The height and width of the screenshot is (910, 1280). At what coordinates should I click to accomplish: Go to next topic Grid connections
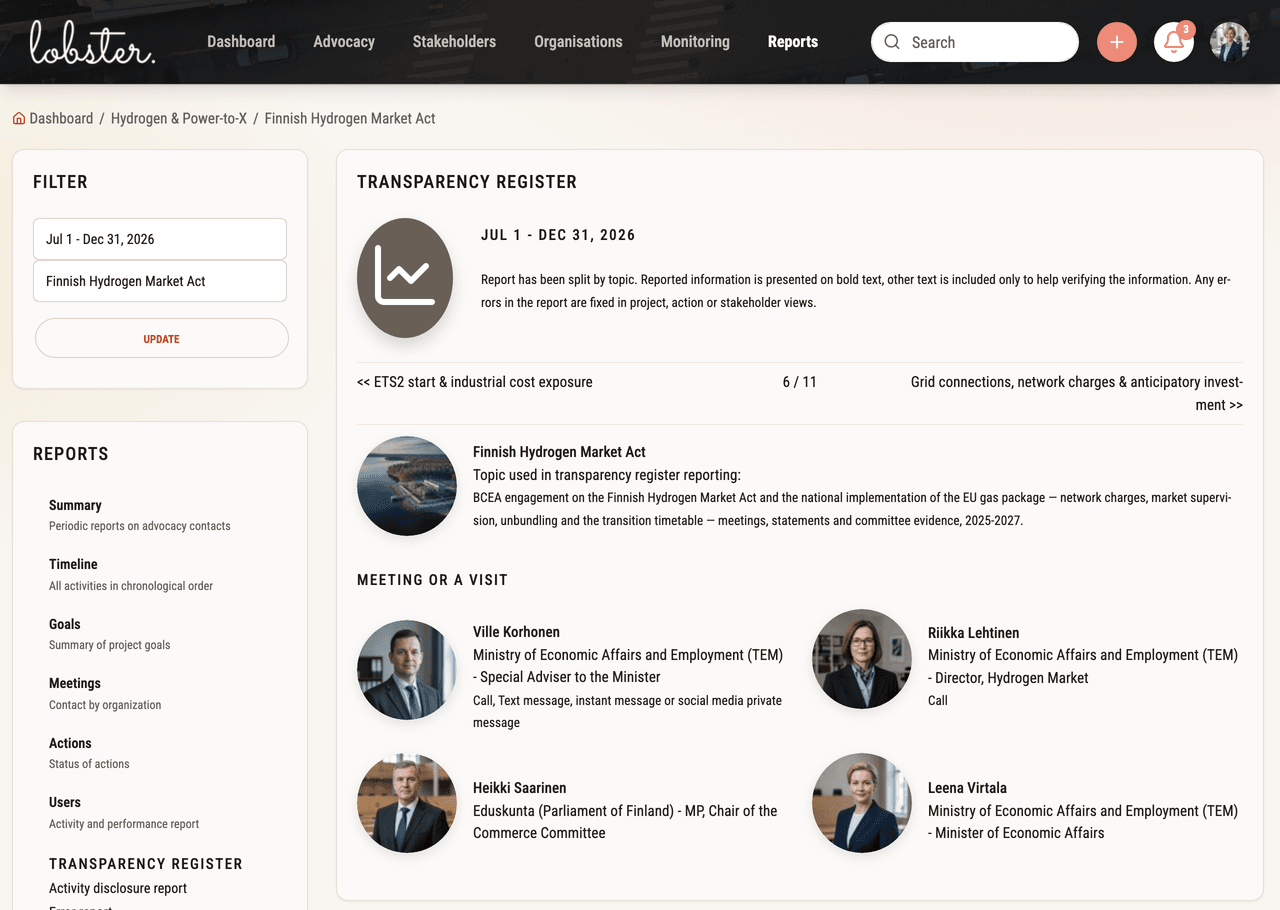tap(1077, 393)
